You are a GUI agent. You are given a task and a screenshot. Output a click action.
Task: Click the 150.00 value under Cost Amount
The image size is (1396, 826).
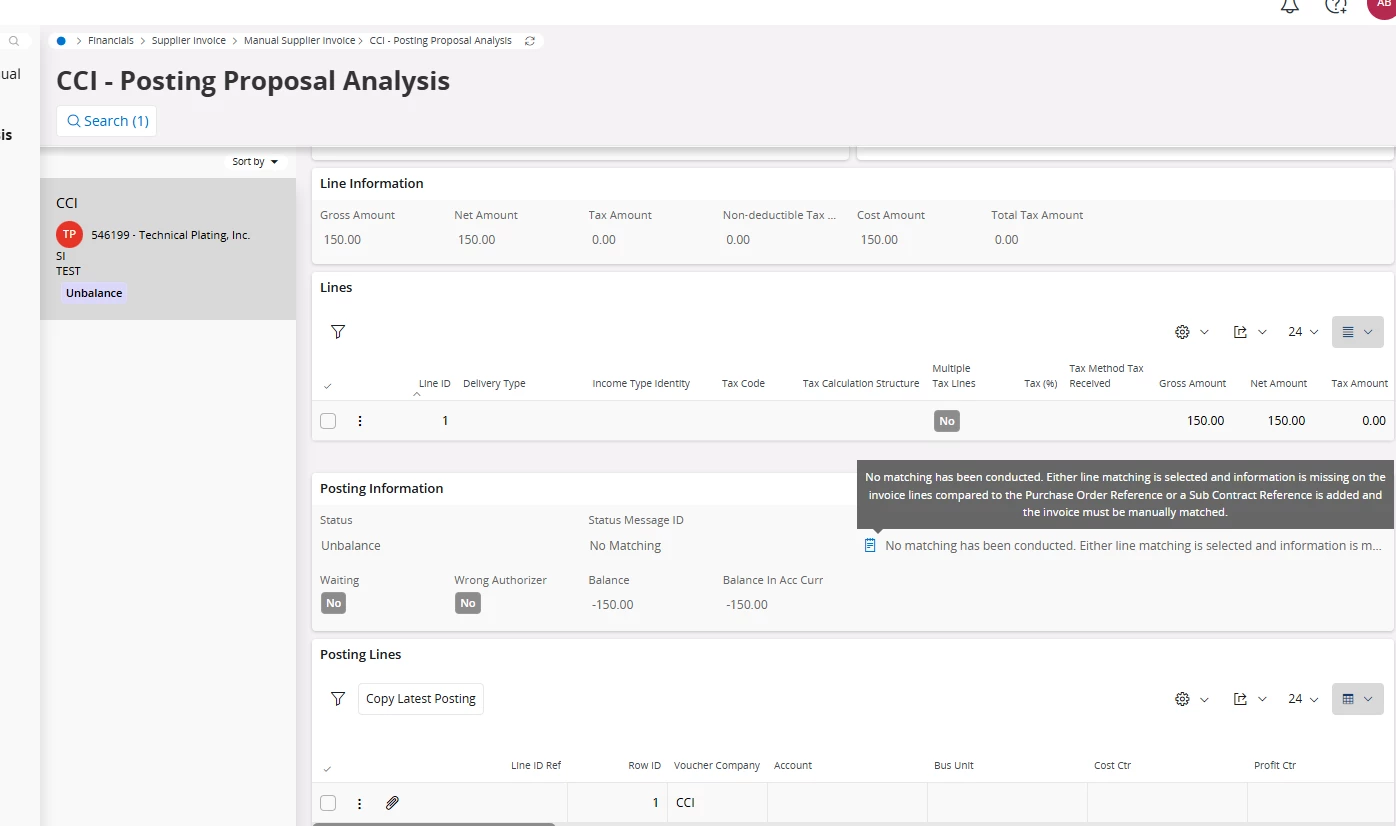coord(879,240)
